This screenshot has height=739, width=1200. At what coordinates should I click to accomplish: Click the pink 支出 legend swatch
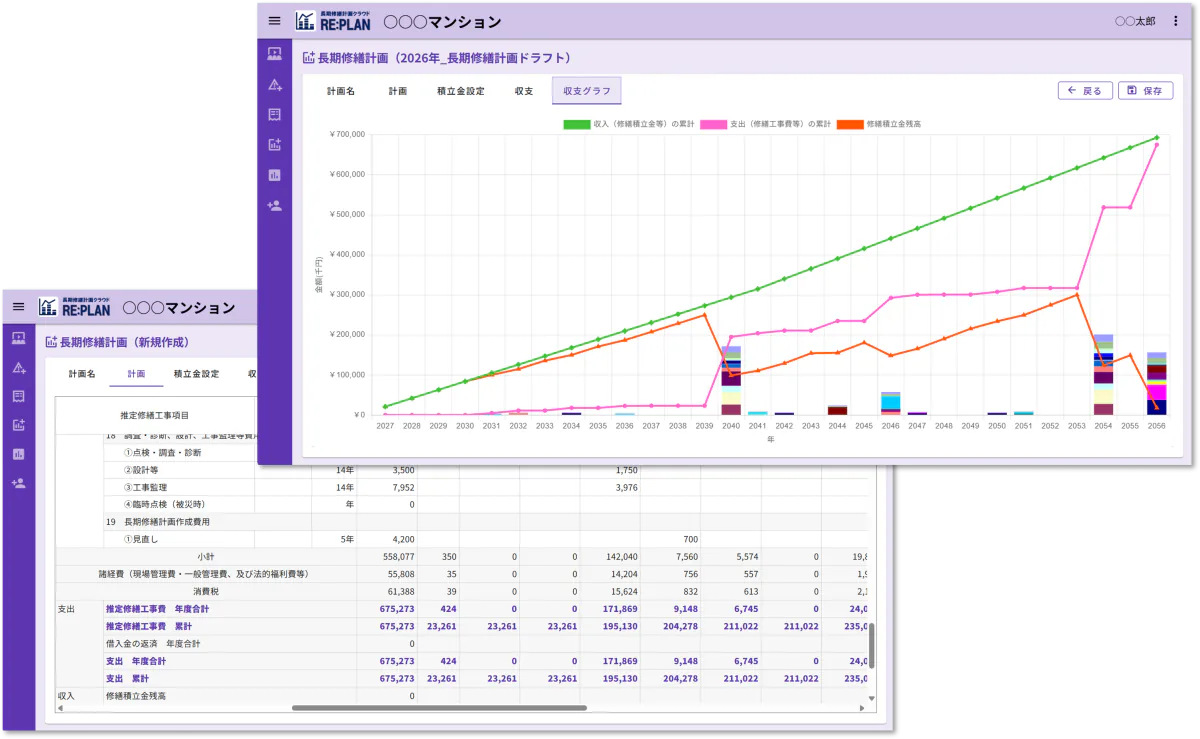pyautogui.click(x=714, y=124)
